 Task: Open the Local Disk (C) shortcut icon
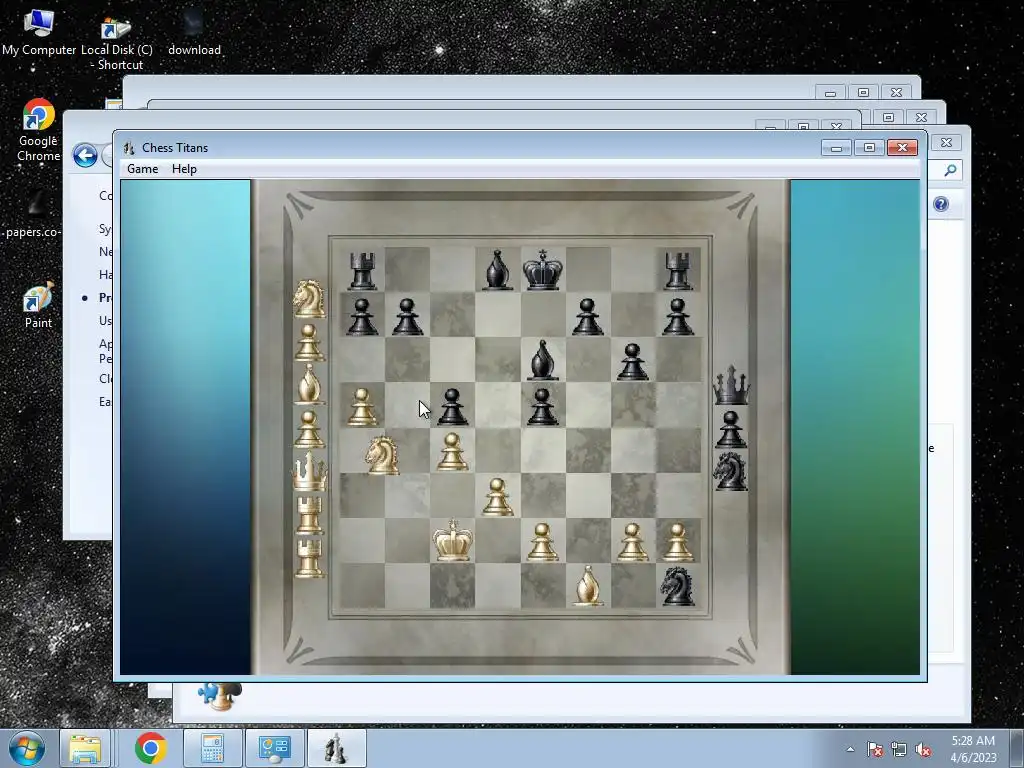tap(117, 42)
